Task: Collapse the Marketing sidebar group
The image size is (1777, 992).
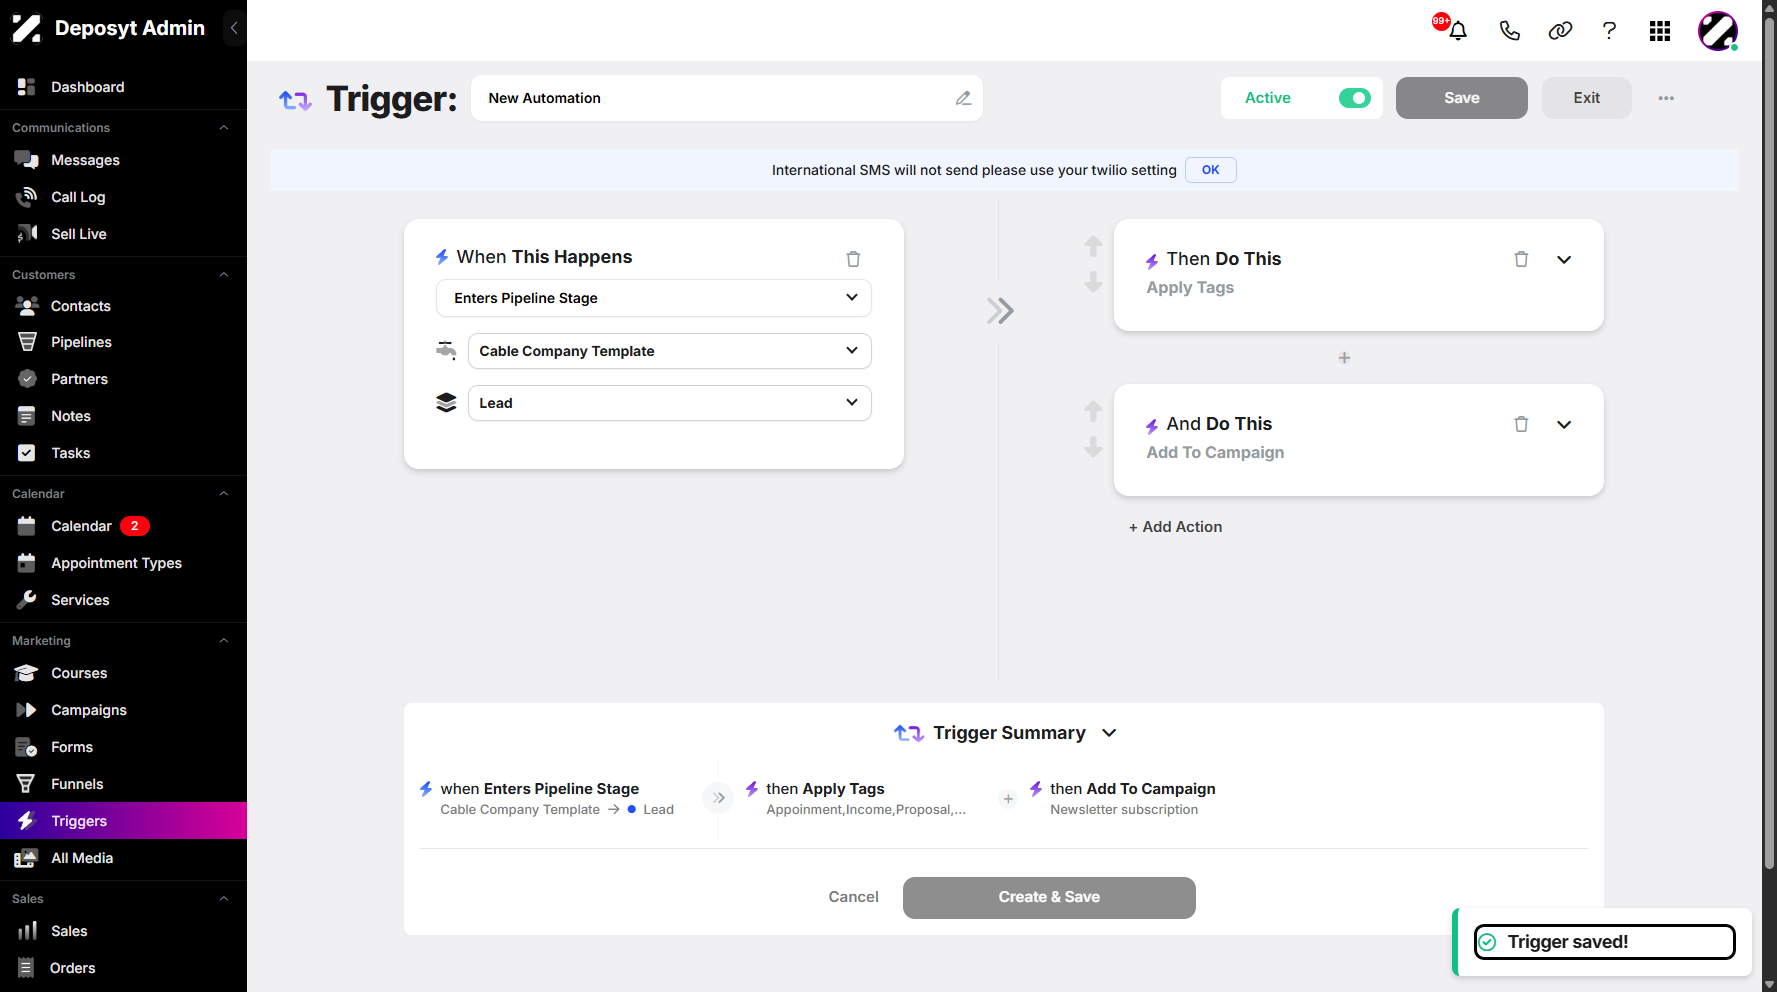Action: 224,641
